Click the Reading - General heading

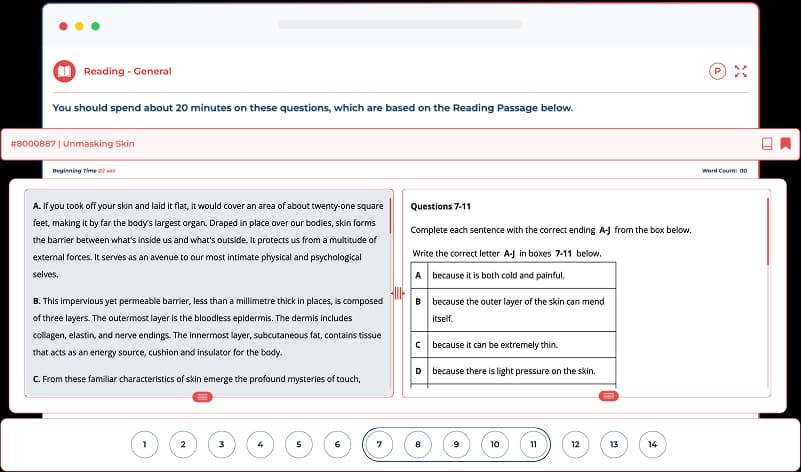(x=127, y=71)
